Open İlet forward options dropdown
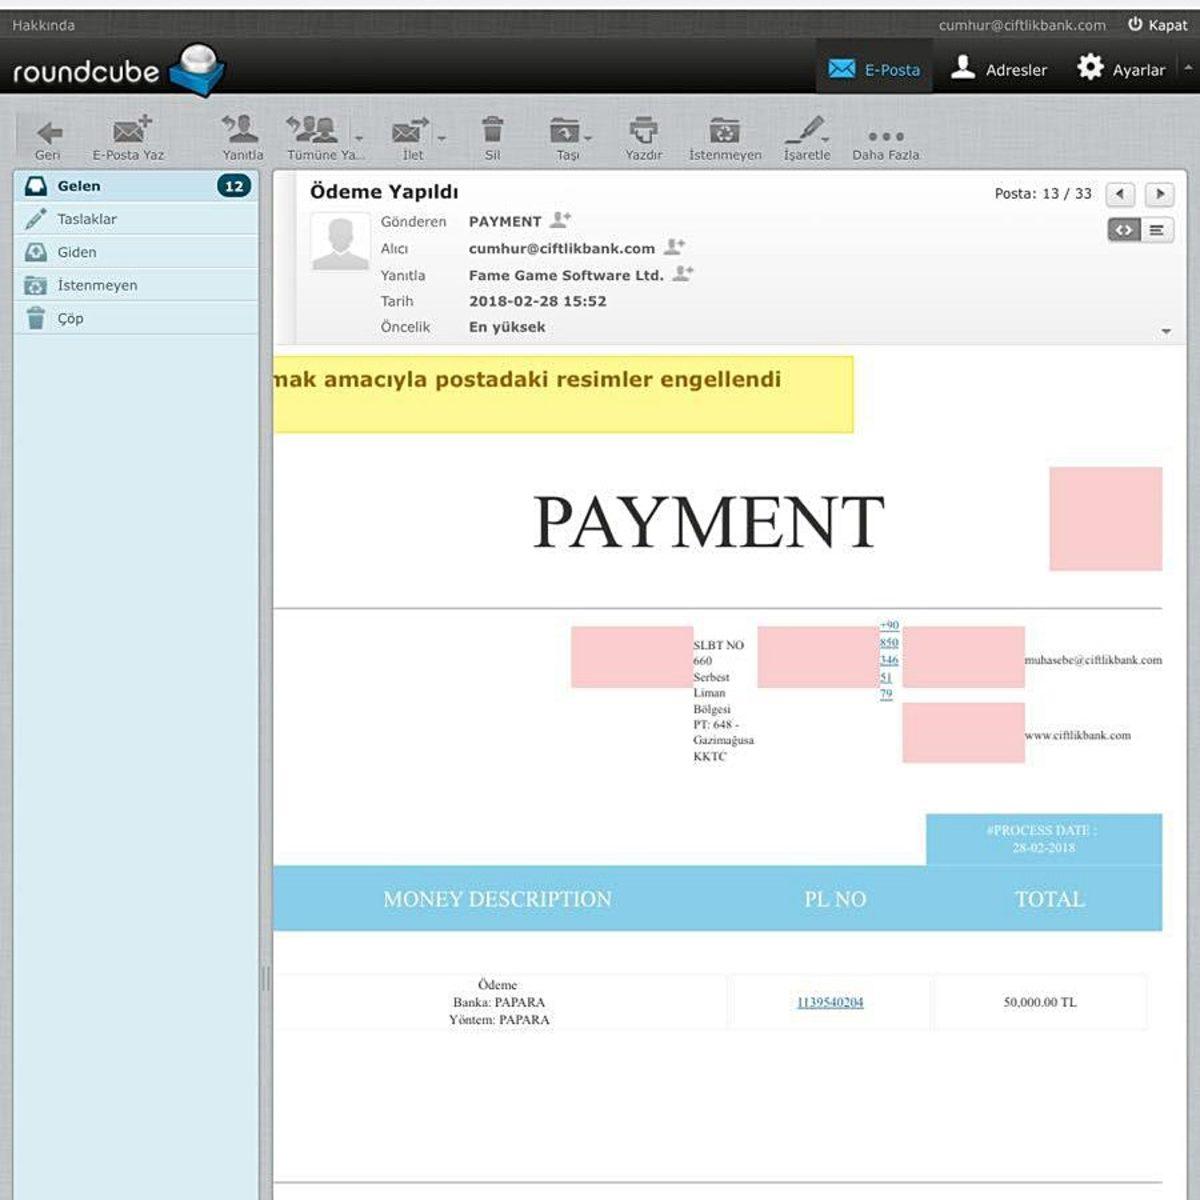 441,138
